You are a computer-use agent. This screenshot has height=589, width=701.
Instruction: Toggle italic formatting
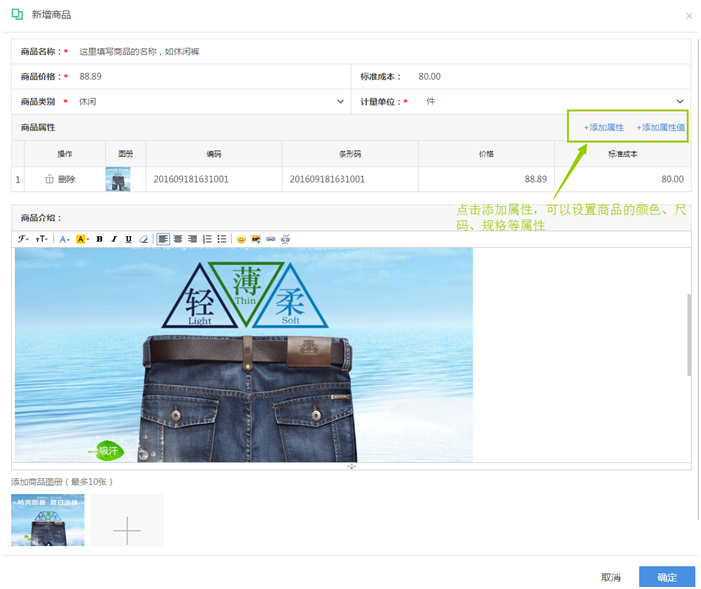[114, 239]
